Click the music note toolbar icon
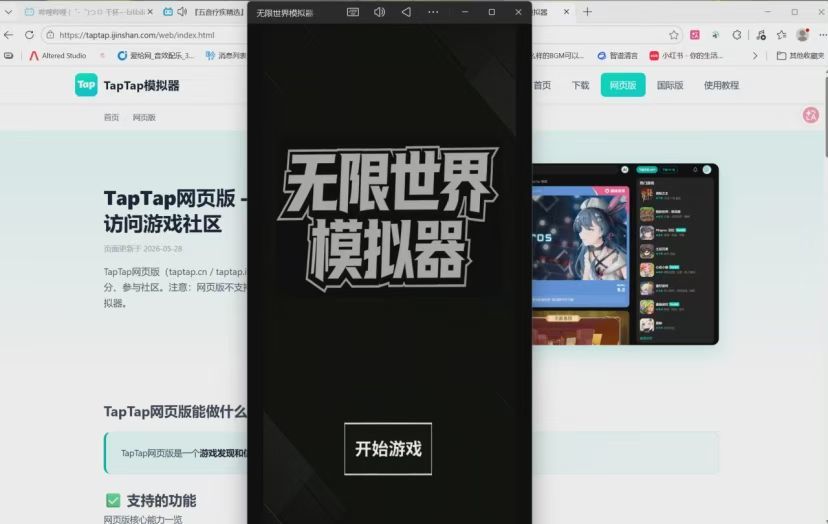Screen dimensions: 828x524 pos(760,35)
